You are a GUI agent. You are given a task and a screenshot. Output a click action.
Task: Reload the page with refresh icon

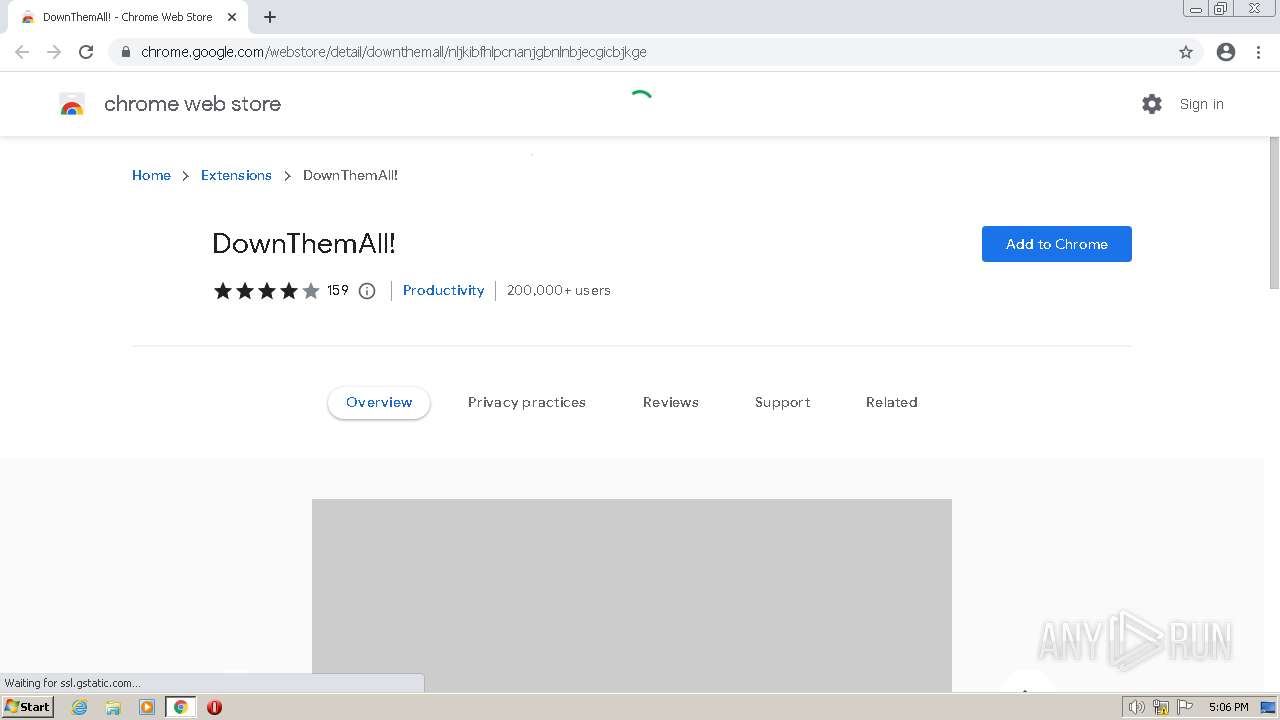86,52
